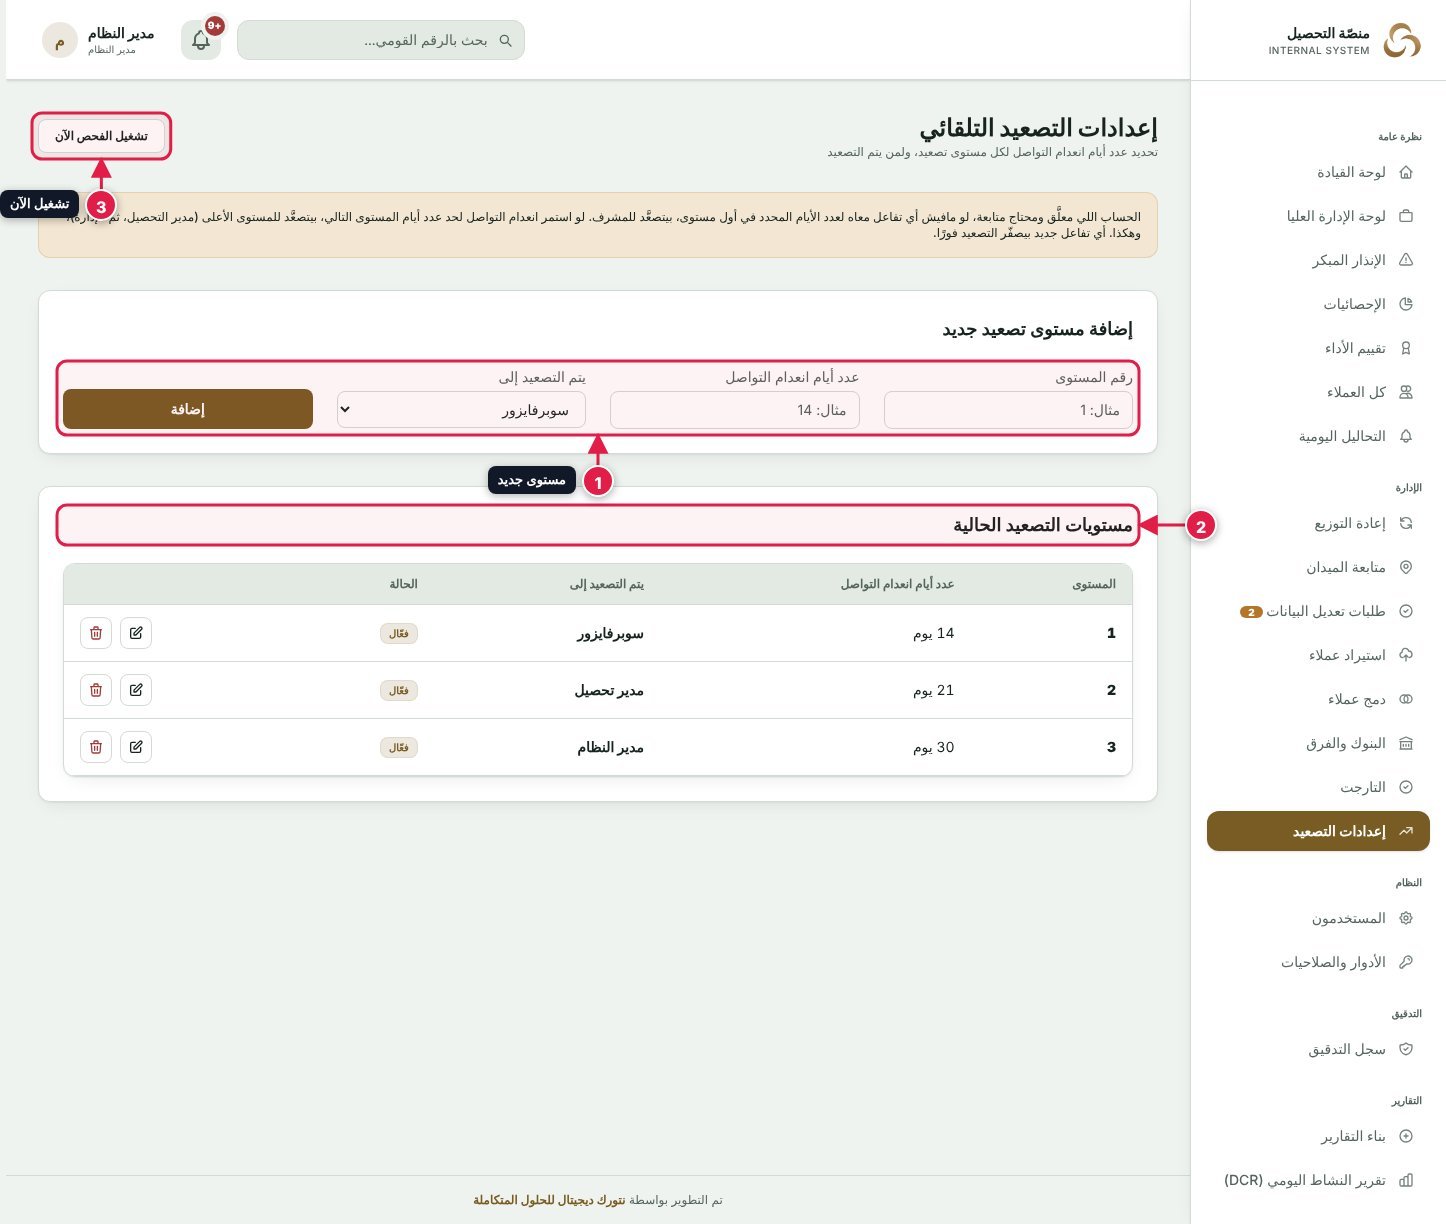1446x1224 pixels.
Task: Open بناء التقارير page
Action: pos(1318,1136)
